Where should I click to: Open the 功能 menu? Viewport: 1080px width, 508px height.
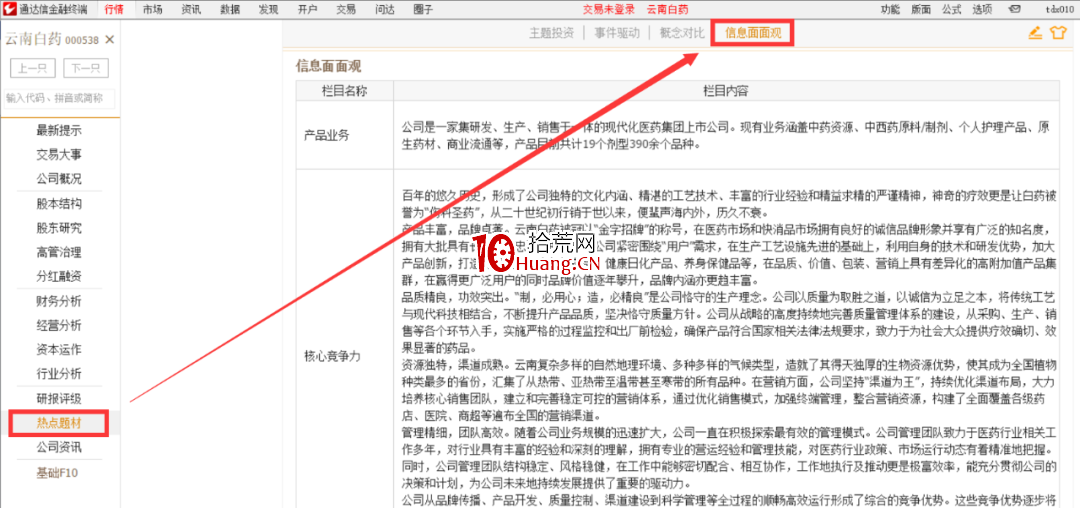point(890,10)
